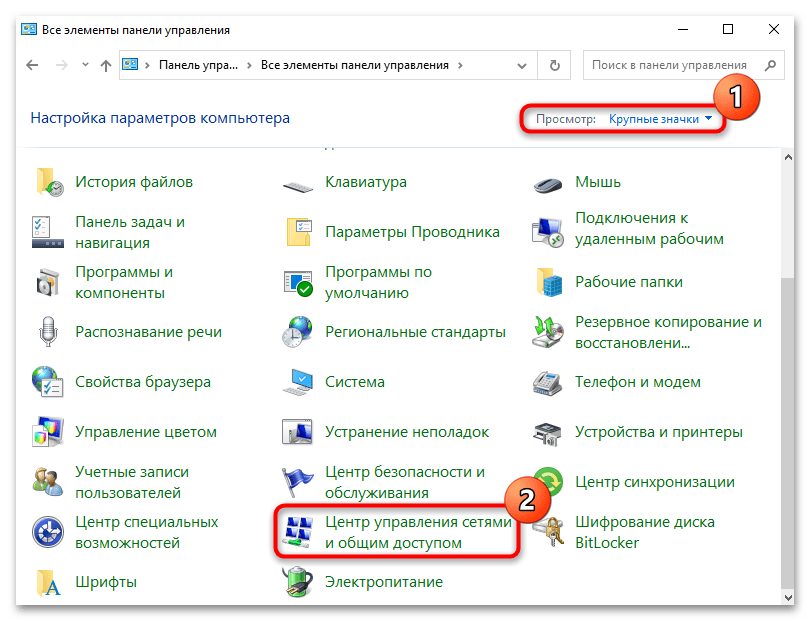
Task: Open the Резервное копирование и восстановление icon
Action: (x=548, y=332)
